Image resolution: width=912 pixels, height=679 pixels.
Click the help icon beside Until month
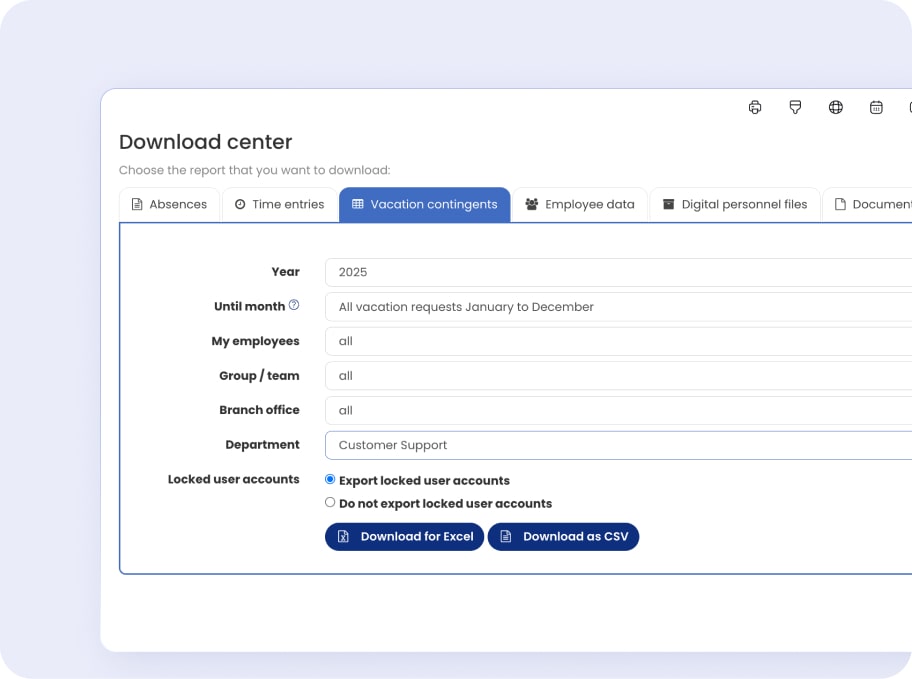click(x=294, y=305)
